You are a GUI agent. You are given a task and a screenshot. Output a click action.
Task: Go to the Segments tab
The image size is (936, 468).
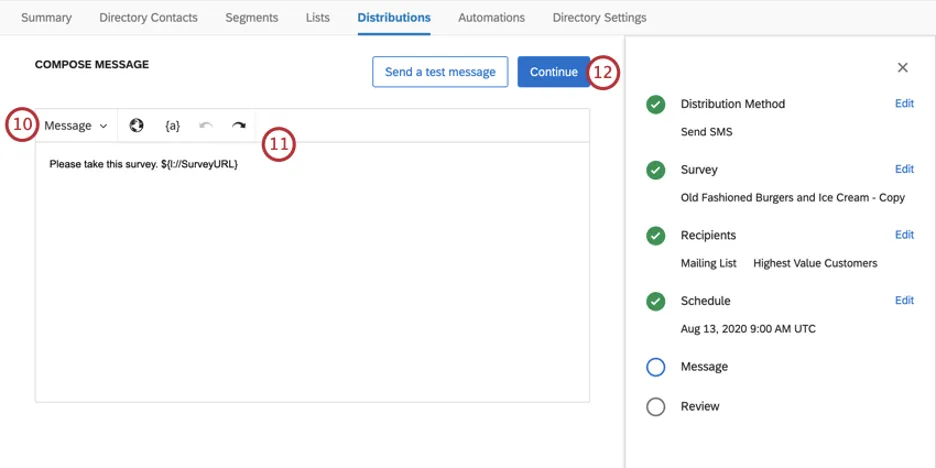[x=252, y=17]
